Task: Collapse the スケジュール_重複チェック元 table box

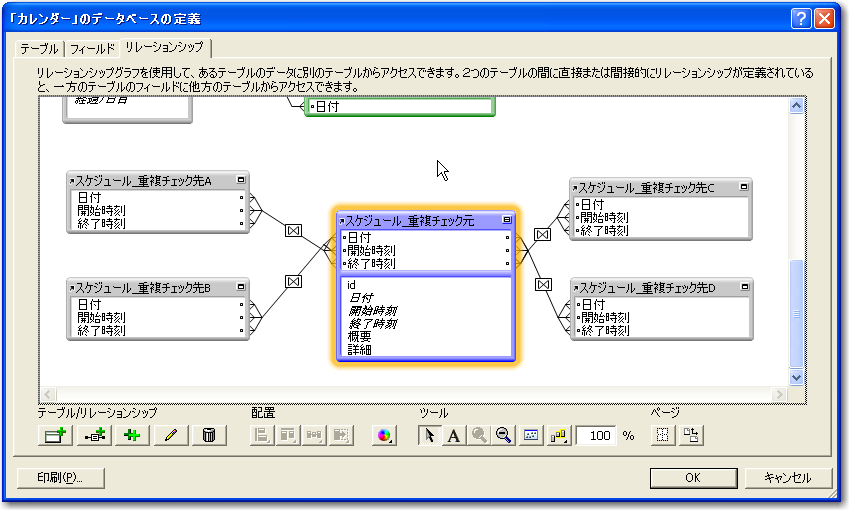Action: (507, 220)
